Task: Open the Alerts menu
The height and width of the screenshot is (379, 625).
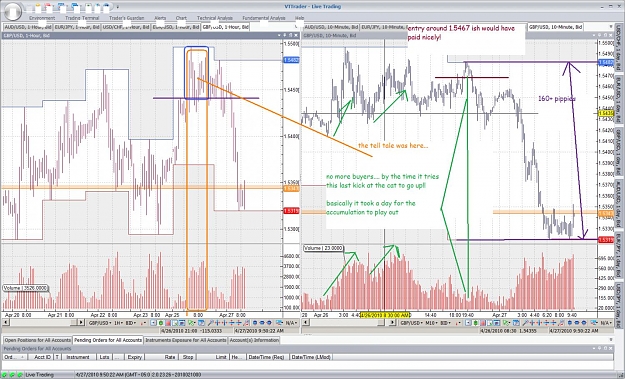Action: coord(160,18)
